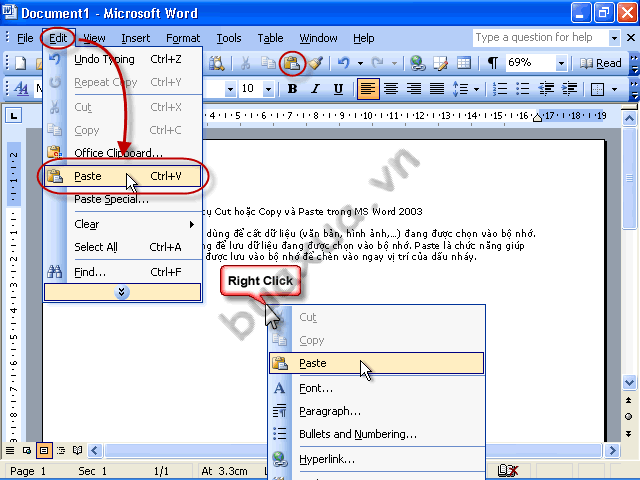640x480 pixels.
Task: Enable Center alignment
Action: coord(391,89)
